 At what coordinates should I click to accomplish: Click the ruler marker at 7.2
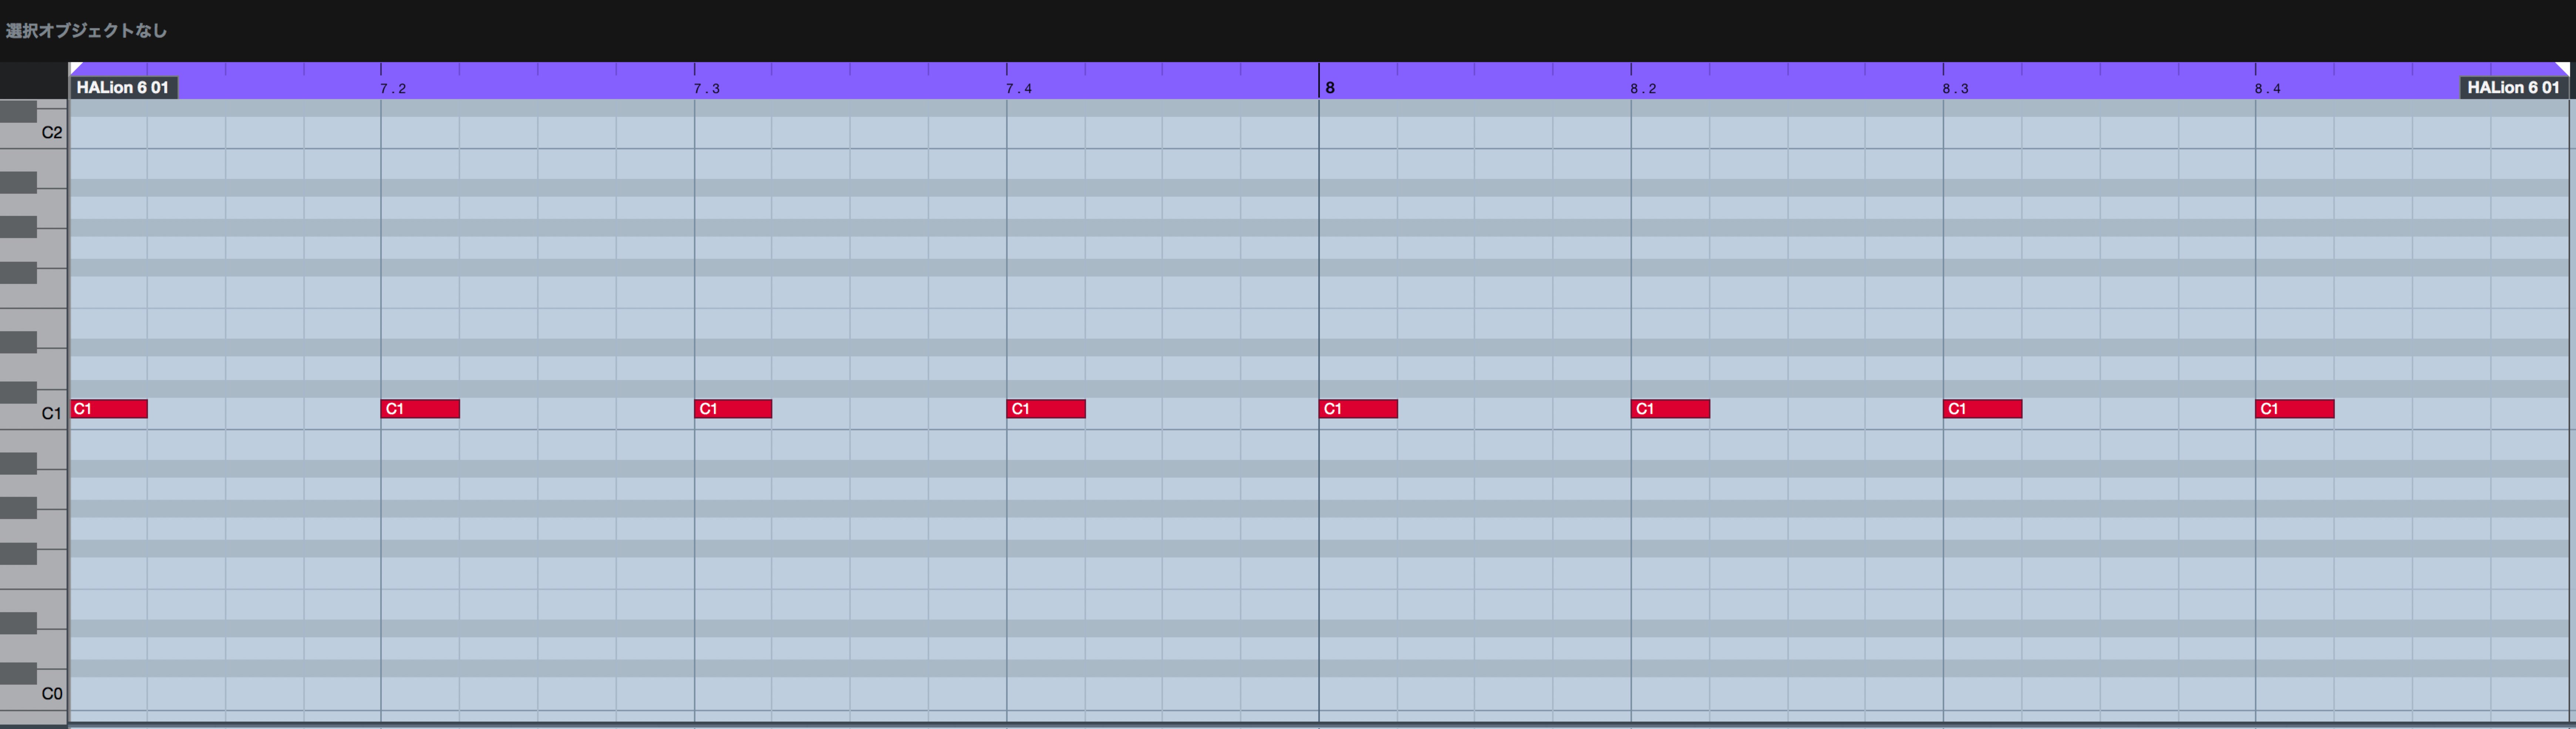click(393, 89)
